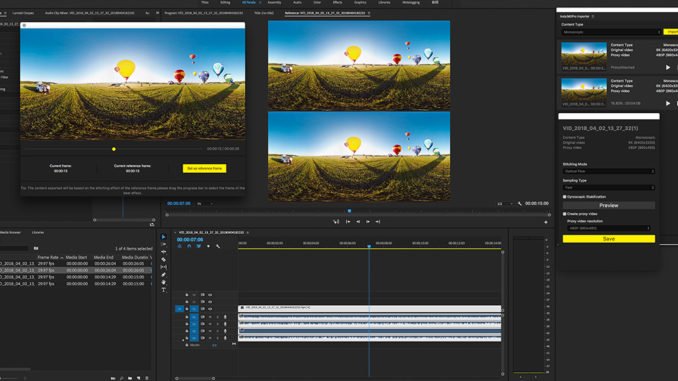This screenshot has height=381, width=678.
Task: Open playback resolution dropdown in program monitor
Action: pos(504,204)
